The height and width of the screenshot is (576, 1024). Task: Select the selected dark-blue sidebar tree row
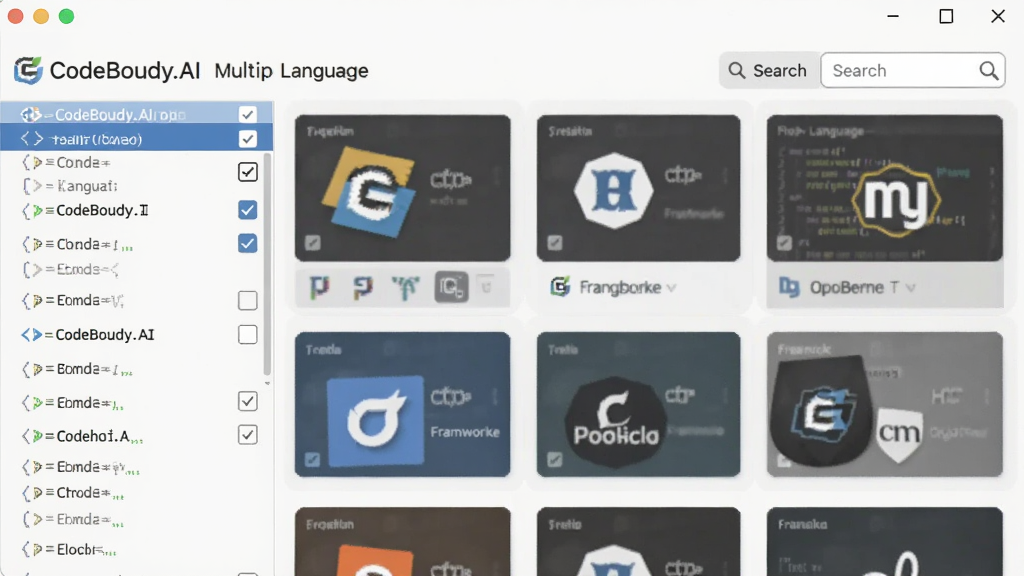coord(136,139)
